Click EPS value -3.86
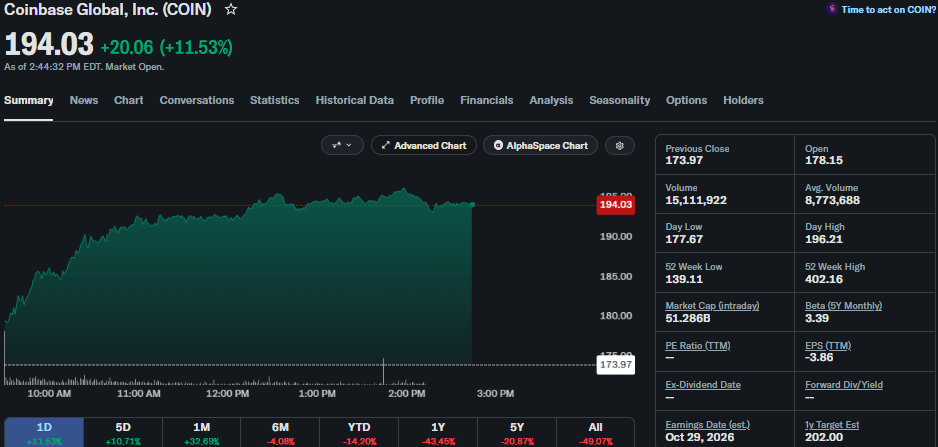Viewport: 938px width, 447px height. click(819, 358)
